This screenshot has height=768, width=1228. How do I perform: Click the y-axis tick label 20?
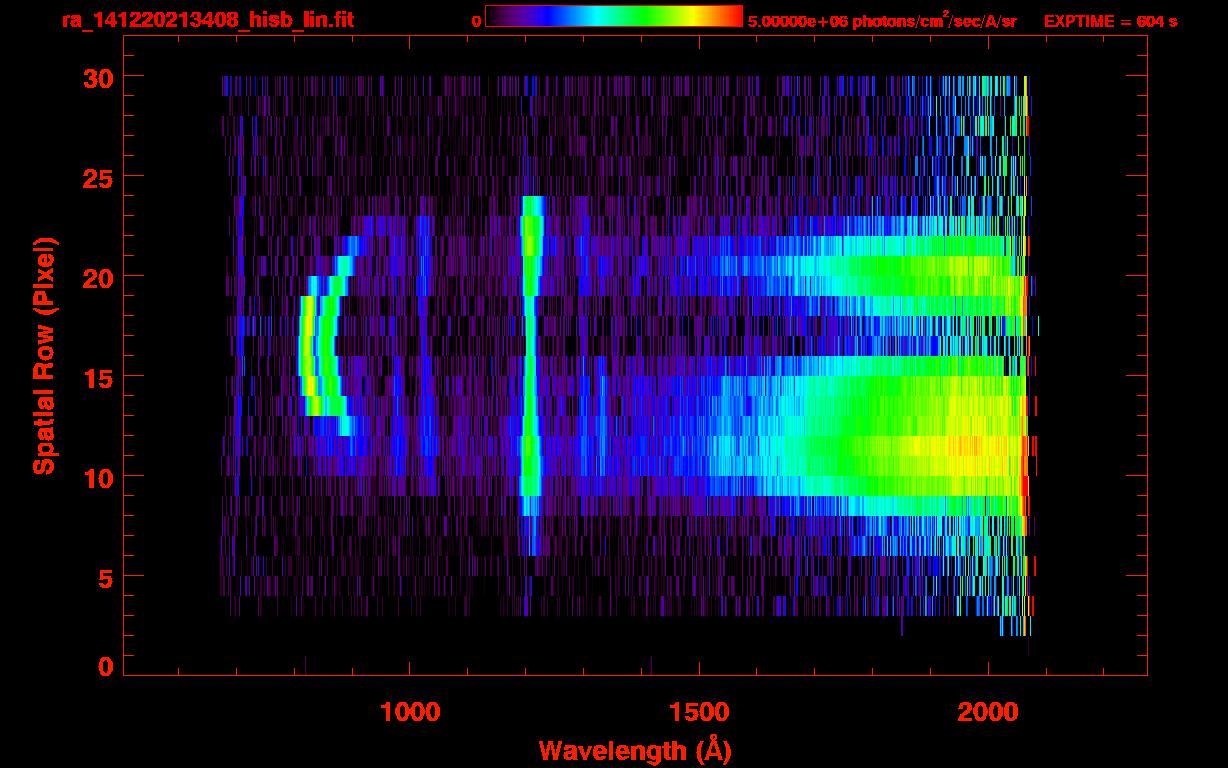pyautogui.click(x=98, y=277)
